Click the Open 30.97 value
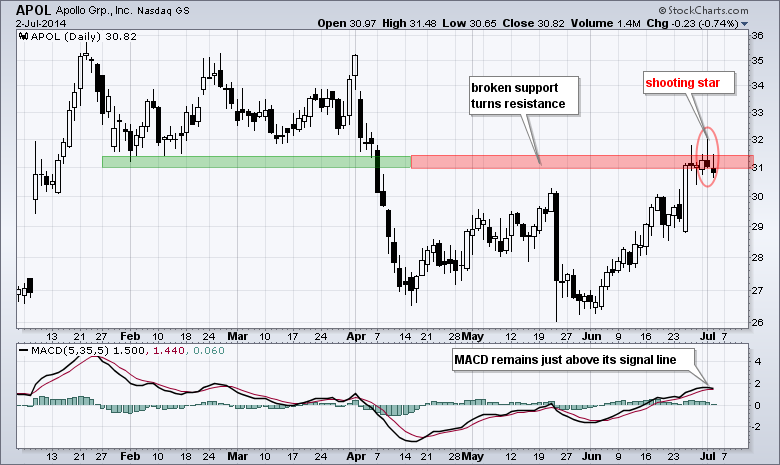The height and width of the screenshot is (465, 780). [347, 23]
